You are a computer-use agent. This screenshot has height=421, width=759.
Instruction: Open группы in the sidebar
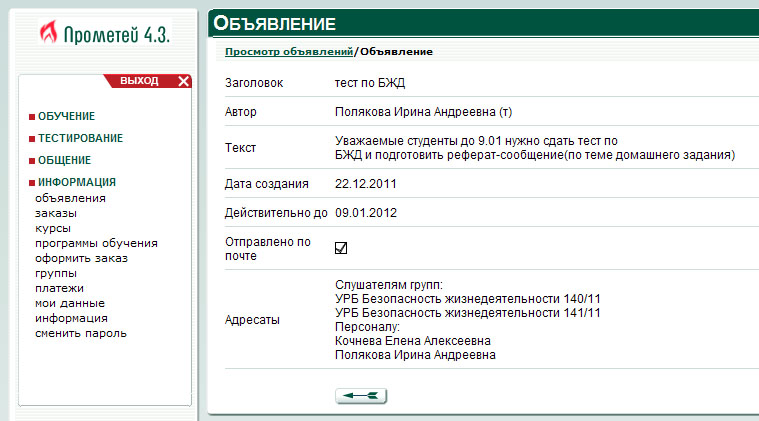56,273
